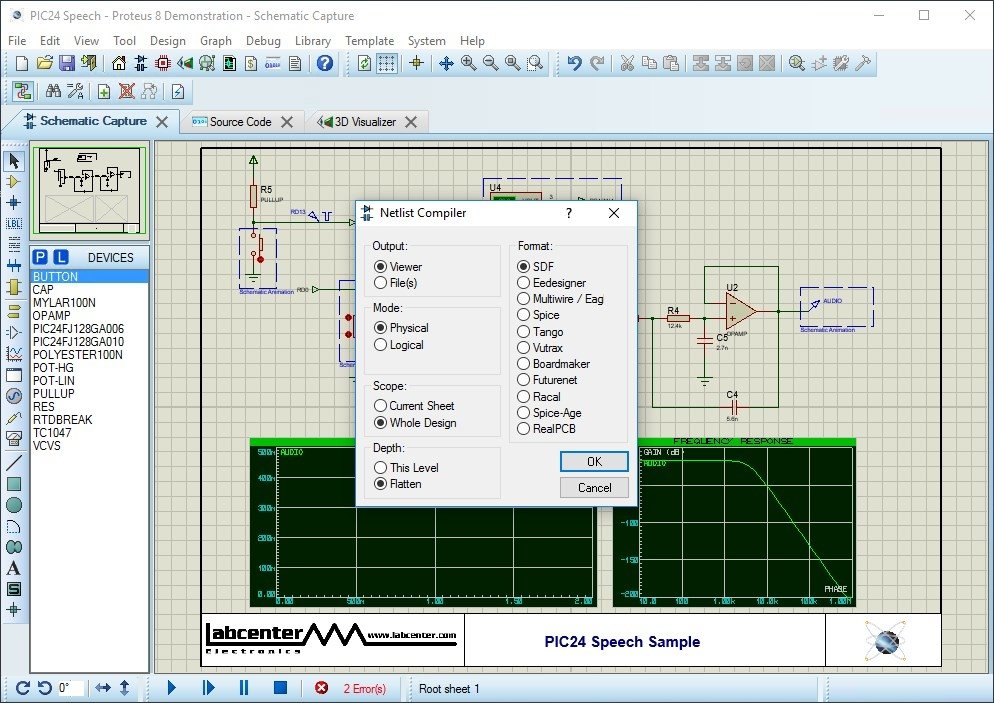Click the New Project toolbar icon
This screenshot has width=994, height=703.
[x=22, y=63]
